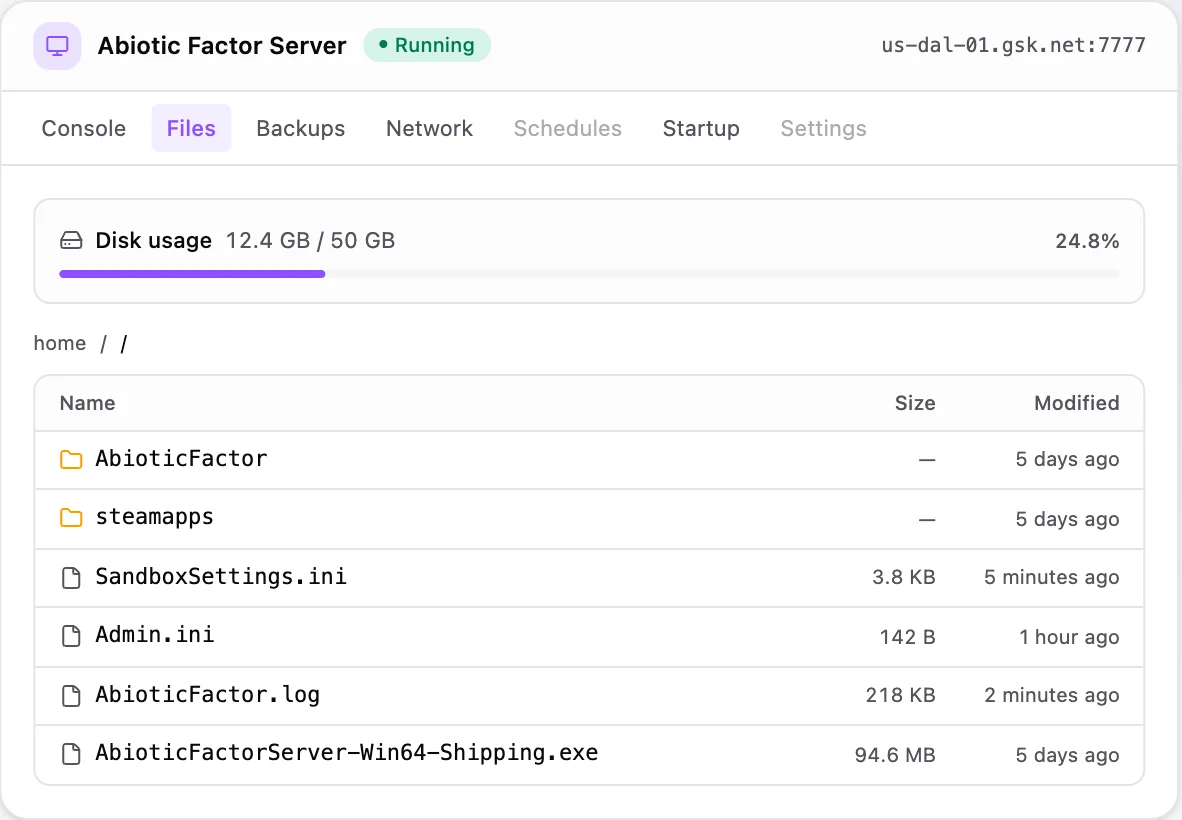Image resolution: width=1182 pixels, height=820 pixels.
Task: Click the 1 hour ago modified cell
Action: pyautogui.click(x=1069, y=637)
